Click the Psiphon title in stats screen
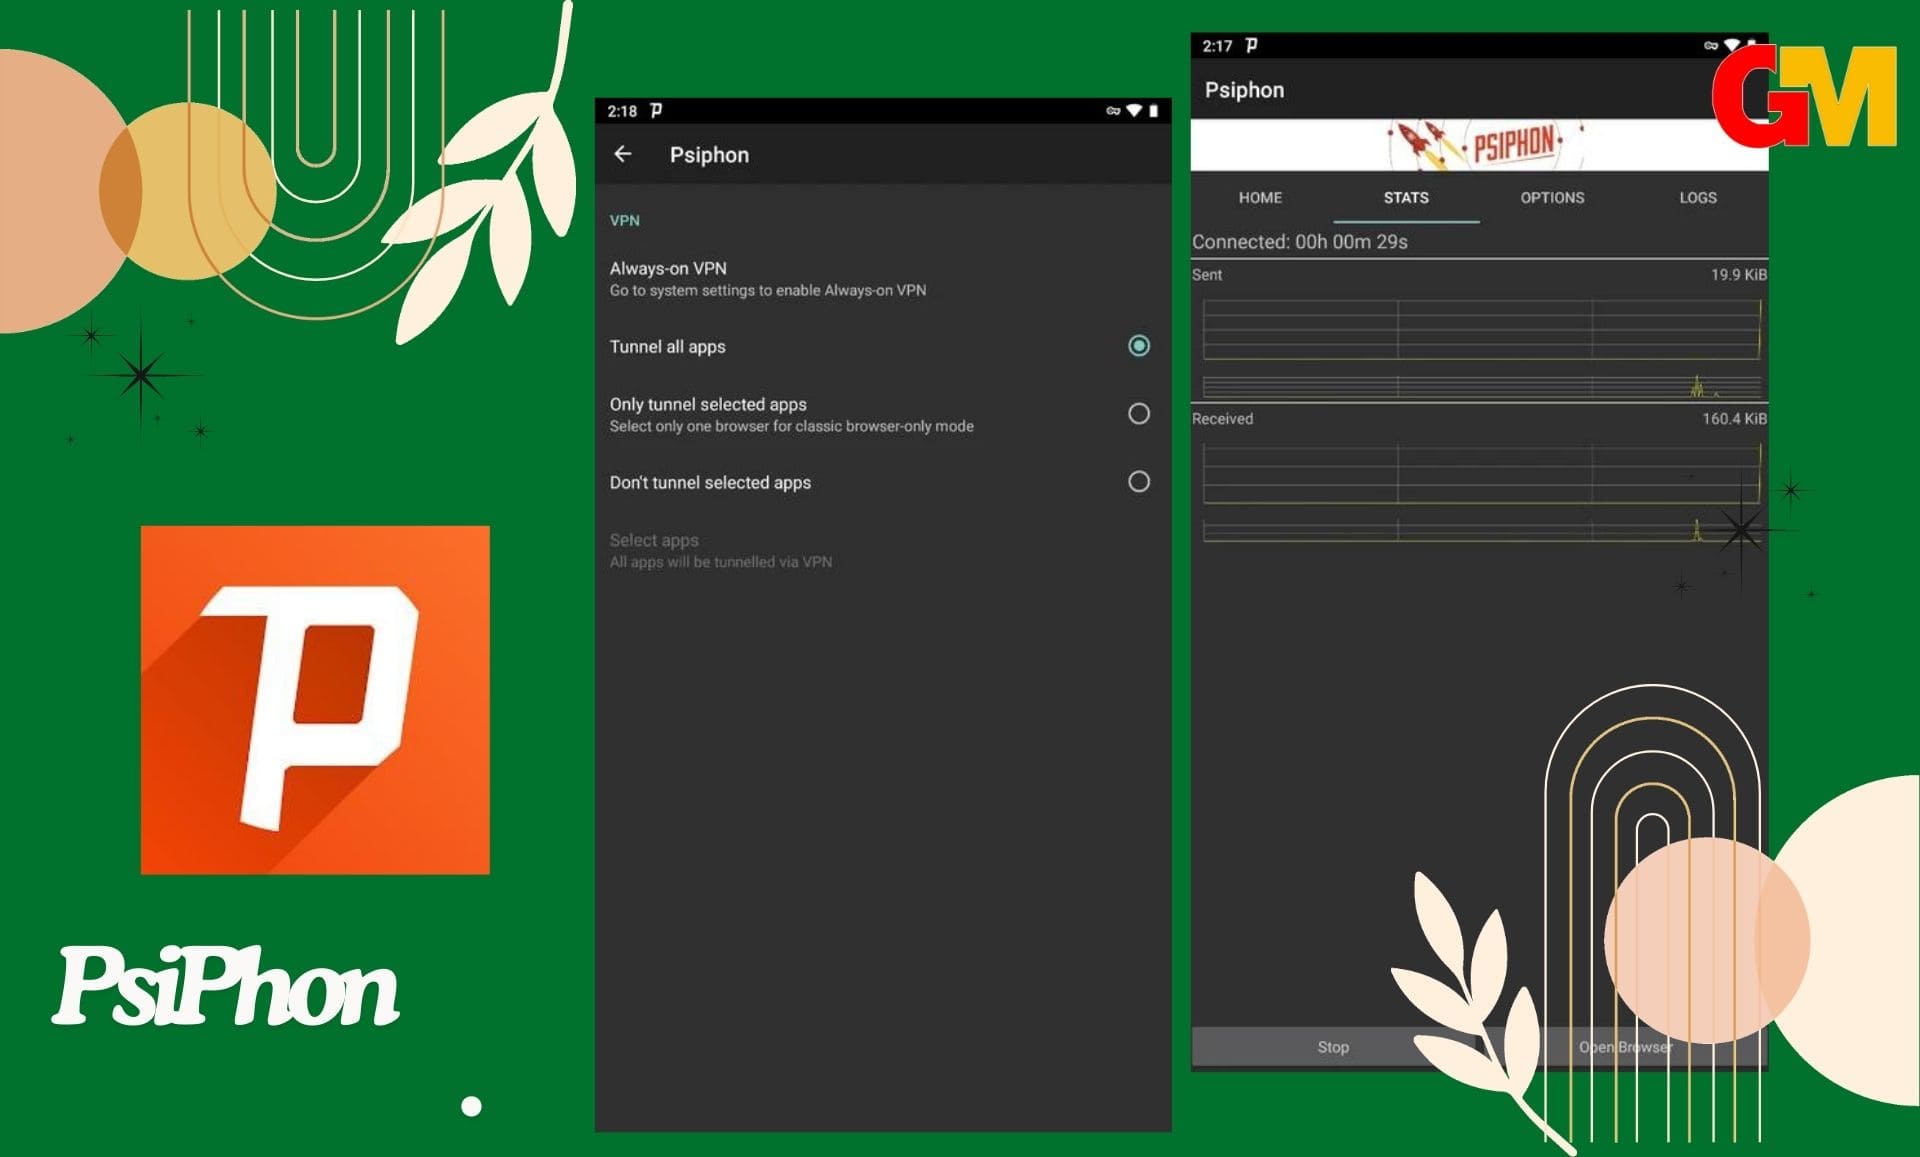 point(1244,90)
